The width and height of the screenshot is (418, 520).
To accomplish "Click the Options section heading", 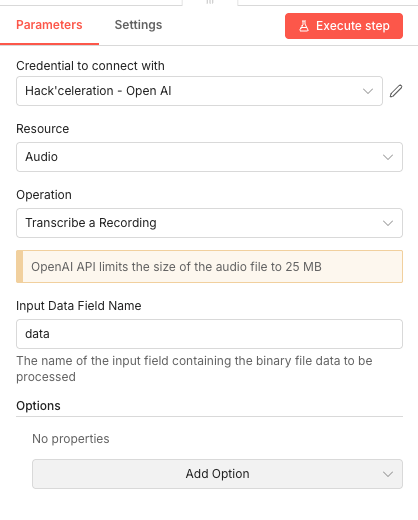I will coord(38,406).
